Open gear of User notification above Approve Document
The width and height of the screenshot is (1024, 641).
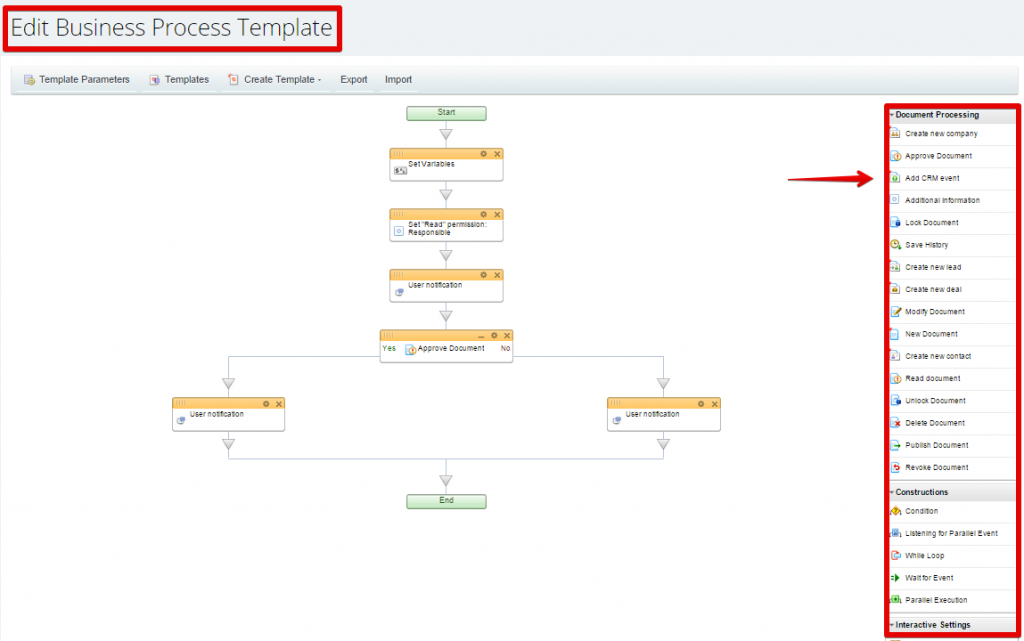click(483, 275)
